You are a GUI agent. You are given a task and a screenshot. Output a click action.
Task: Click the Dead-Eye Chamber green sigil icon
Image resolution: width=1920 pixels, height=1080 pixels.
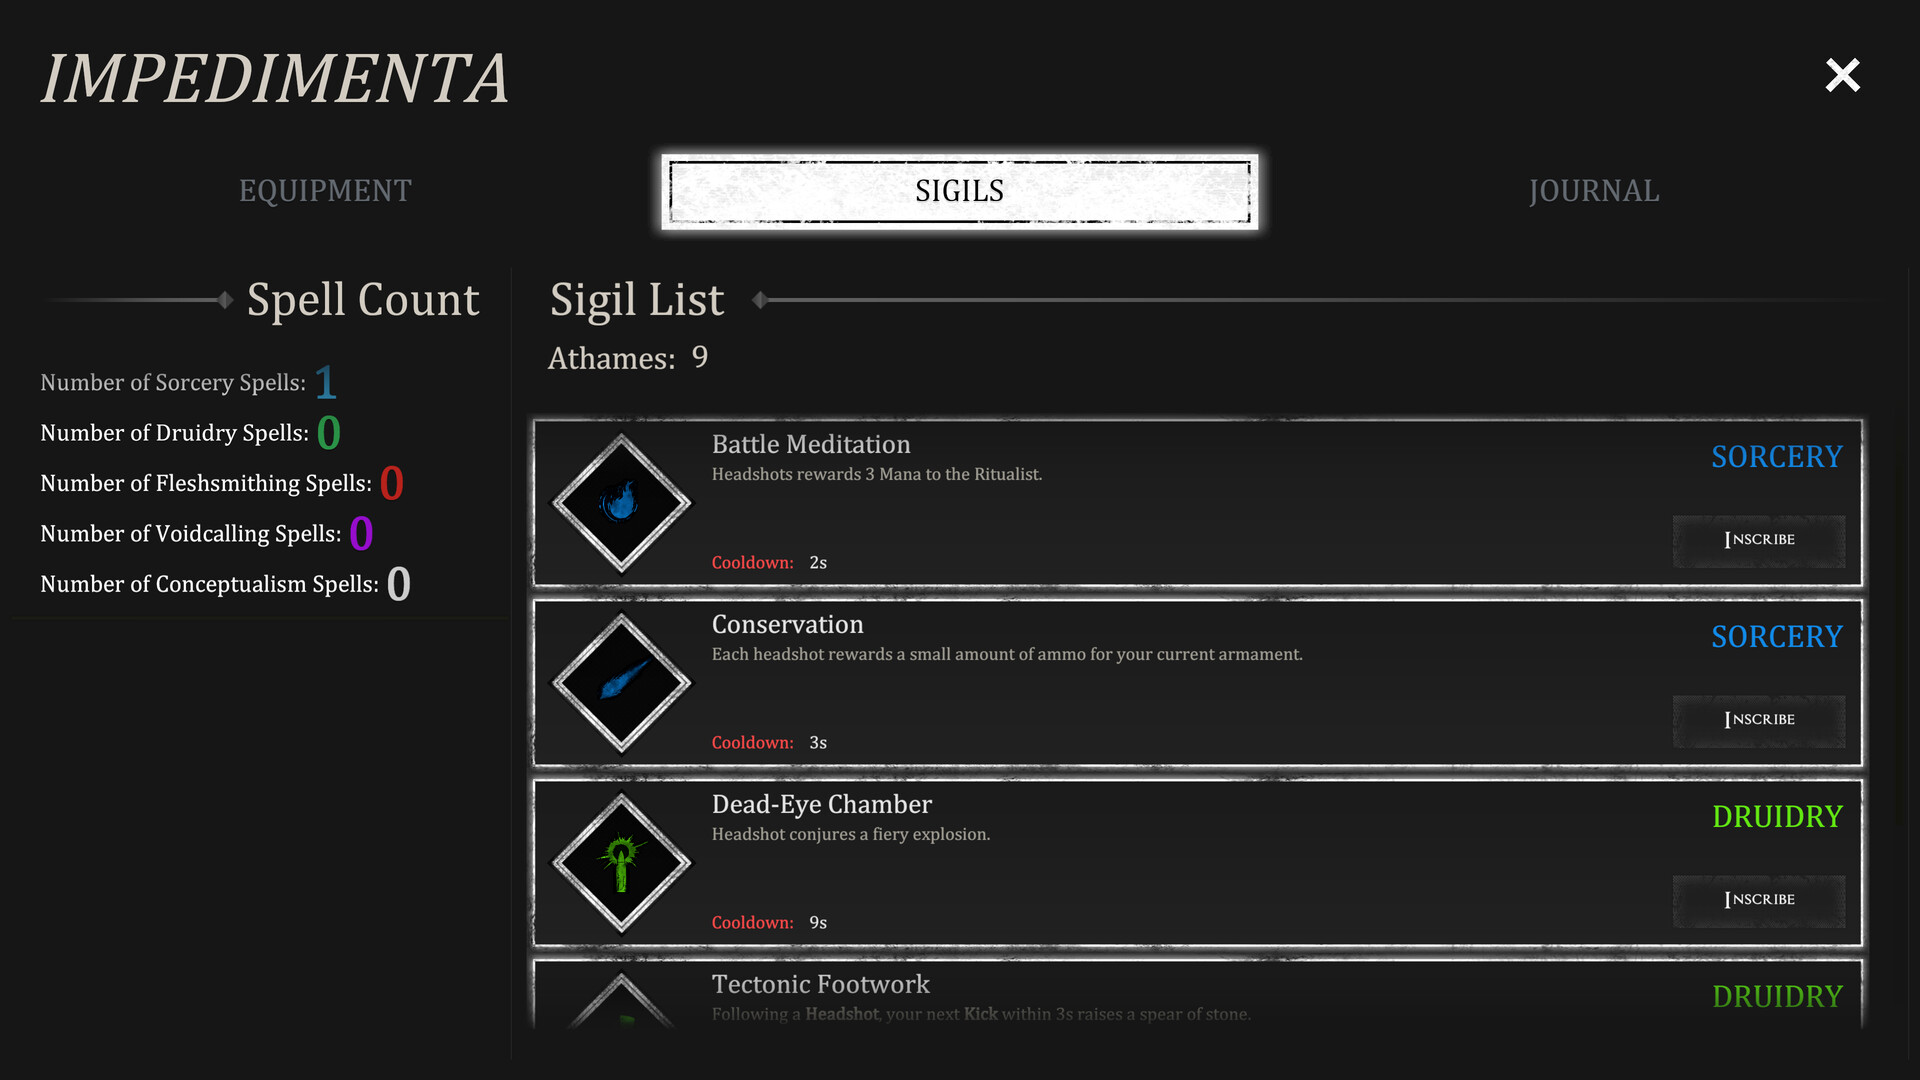point(621,863)
